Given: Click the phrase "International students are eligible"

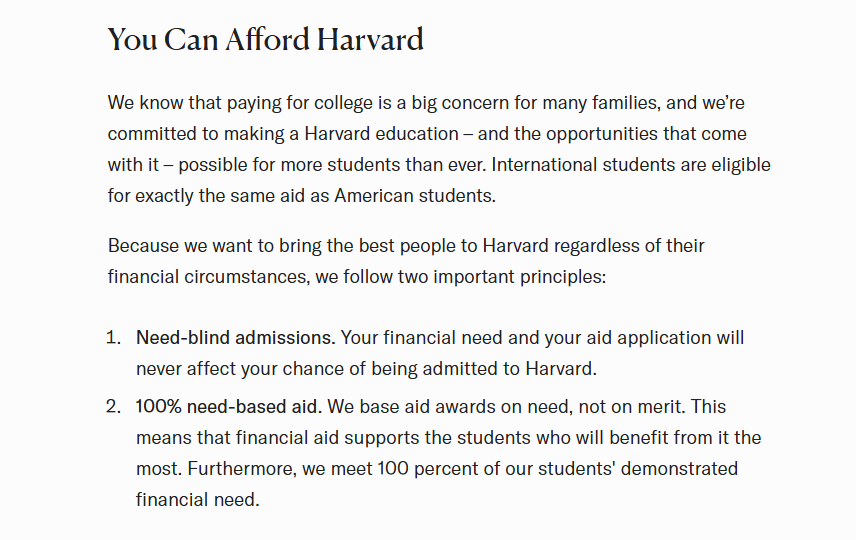Looking at the screenshot, I should (631, 165).
